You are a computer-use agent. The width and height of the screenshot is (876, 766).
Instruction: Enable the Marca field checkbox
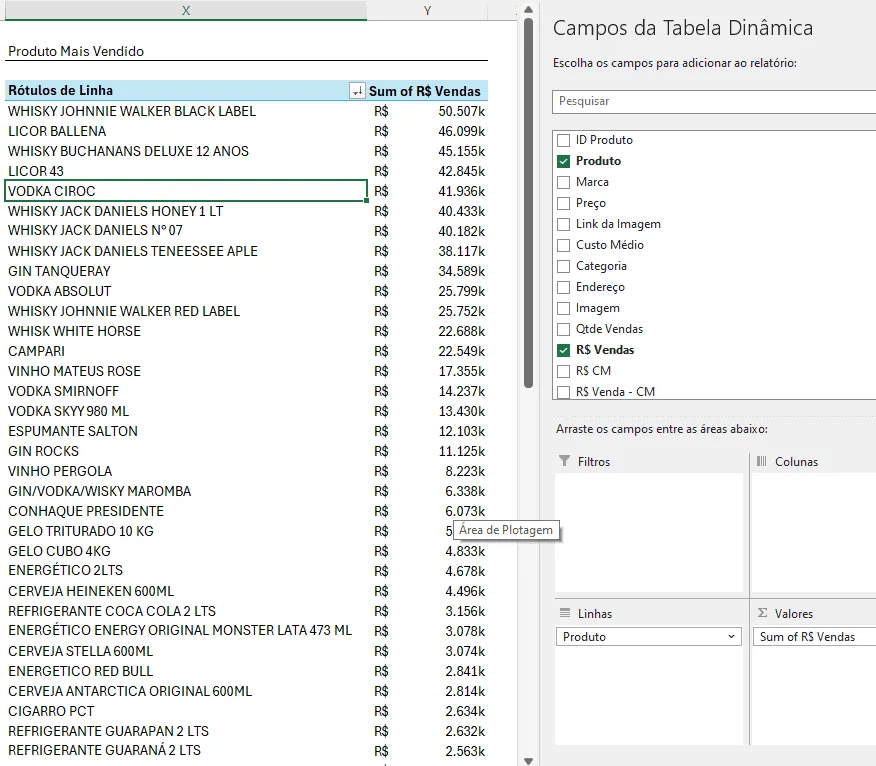[x=563, y=182]
